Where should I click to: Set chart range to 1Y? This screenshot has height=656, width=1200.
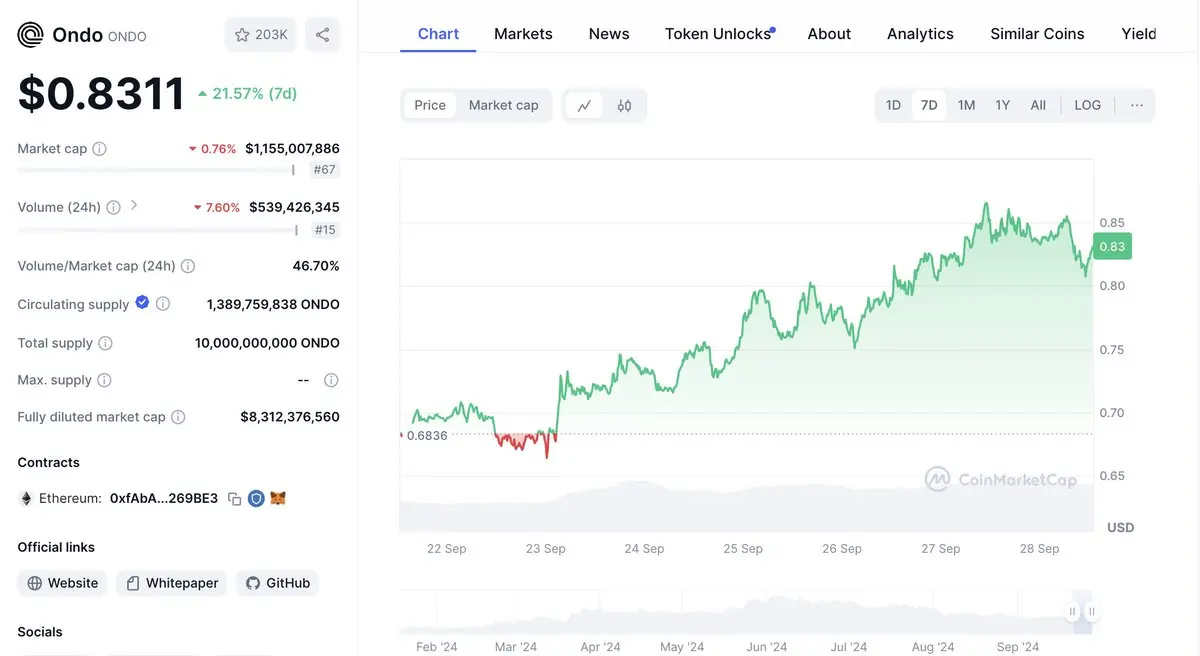pyautogui.click(x=1003, y=105)
